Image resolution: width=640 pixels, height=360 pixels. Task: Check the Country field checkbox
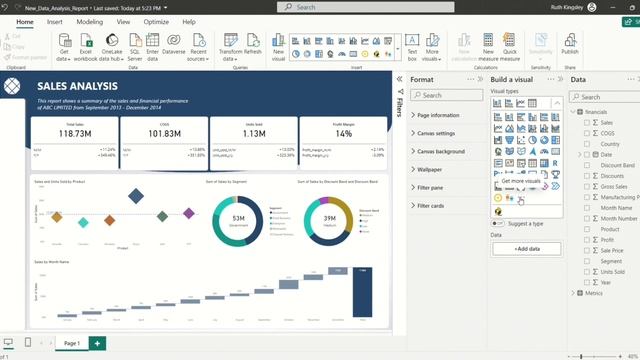point(587,144)
